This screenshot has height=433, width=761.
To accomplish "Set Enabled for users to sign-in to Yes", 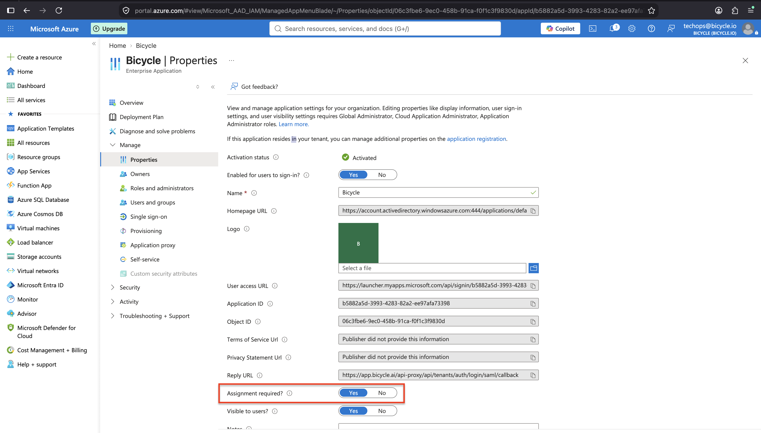I will pyautogui.click(x=353, y=175).
